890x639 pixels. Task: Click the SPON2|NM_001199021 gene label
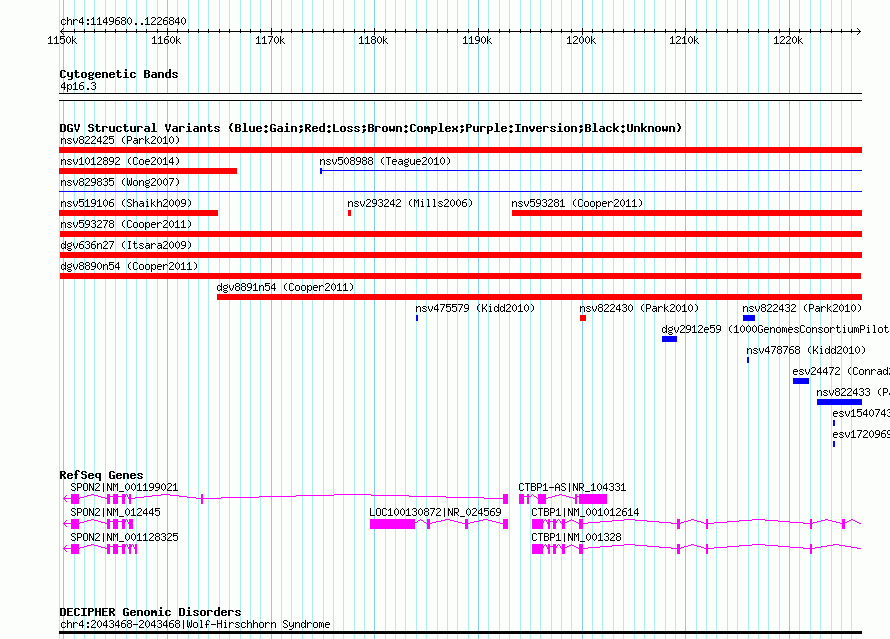(124, 487)
